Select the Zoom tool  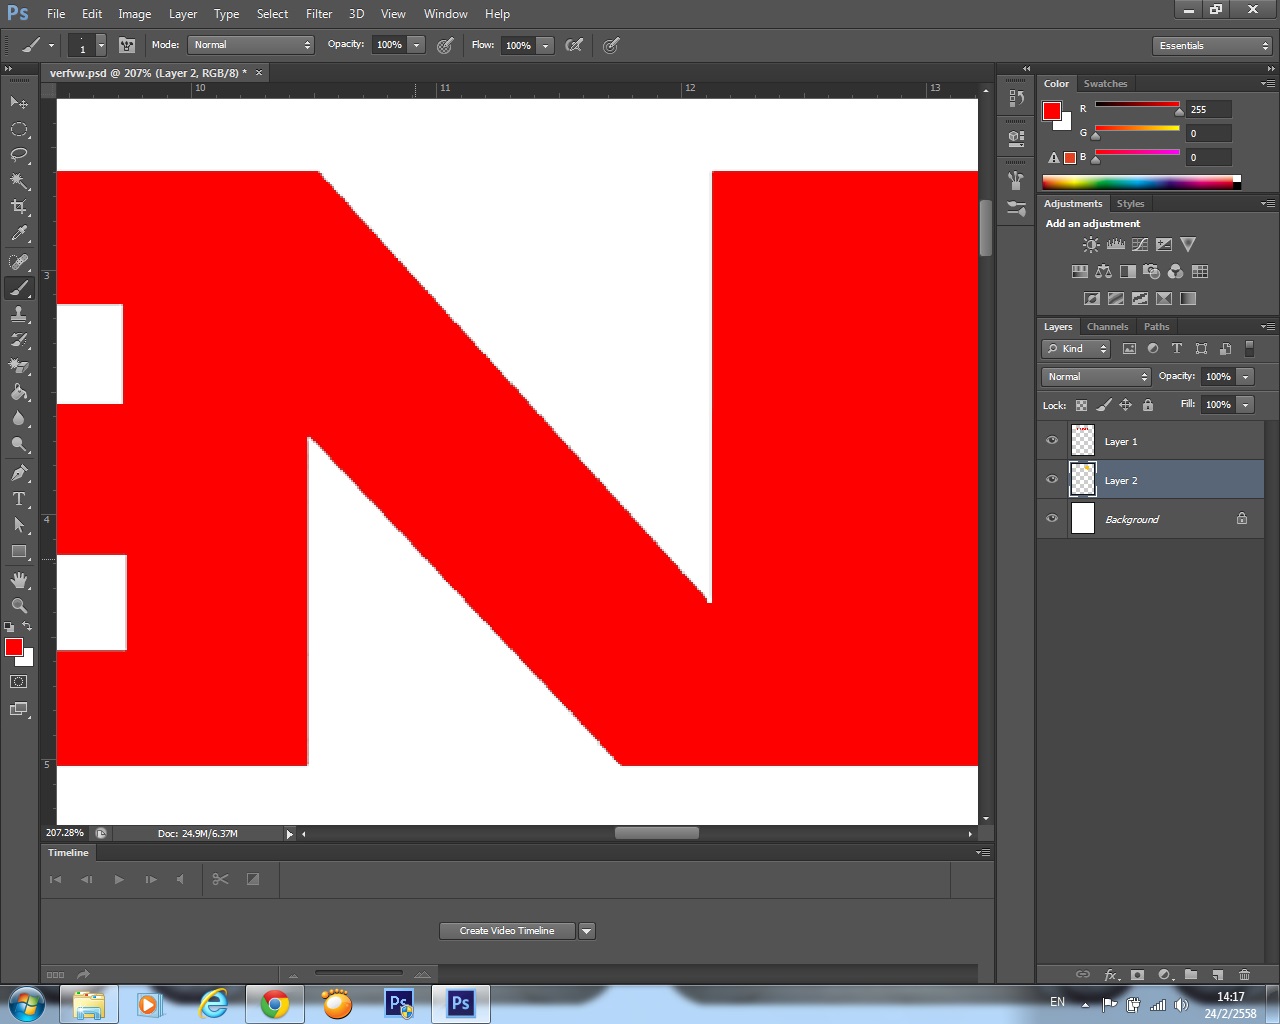pyautogui.click(x=19, y=606)
